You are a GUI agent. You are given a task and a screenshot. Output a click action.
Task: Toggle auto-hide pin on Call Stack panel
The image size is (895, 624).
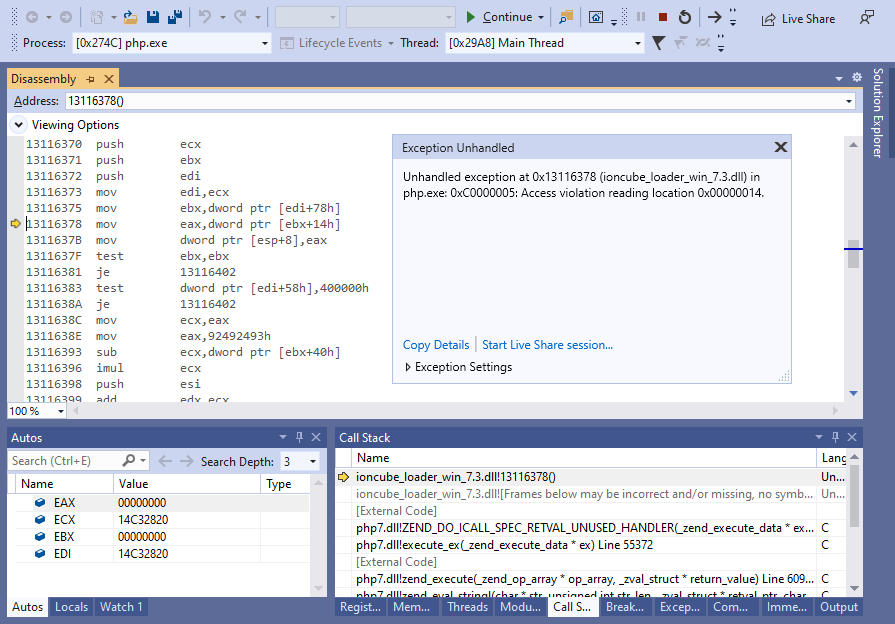pyautogui.click(x=834, y=437)
